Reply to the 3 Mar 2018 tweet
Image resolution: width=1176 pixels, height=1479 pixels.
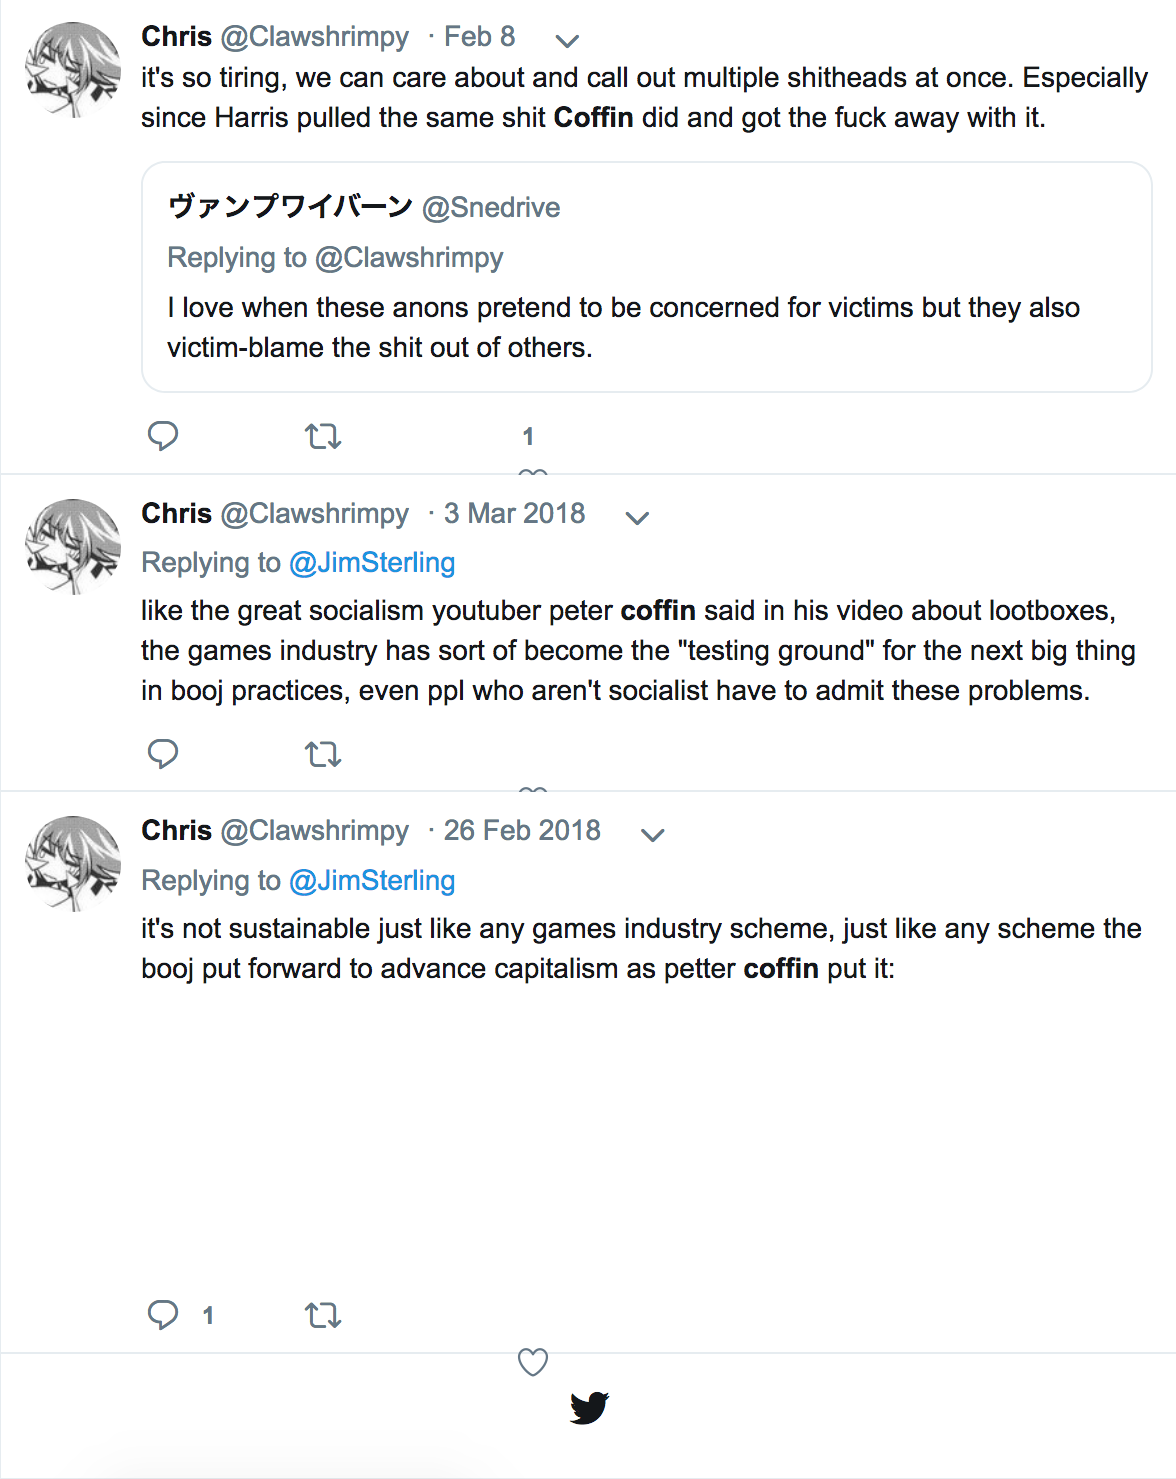(163, 753)
